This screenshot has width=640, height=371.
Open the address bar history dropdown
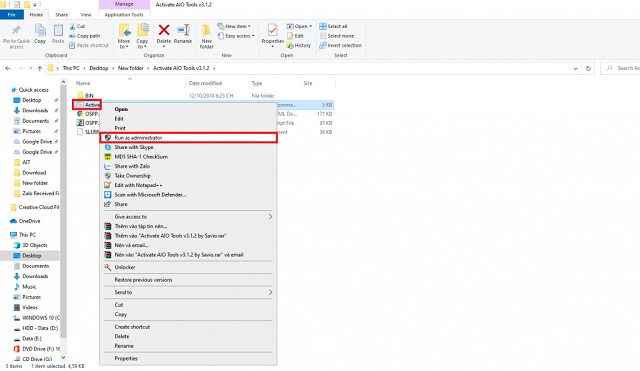[575, 69]
